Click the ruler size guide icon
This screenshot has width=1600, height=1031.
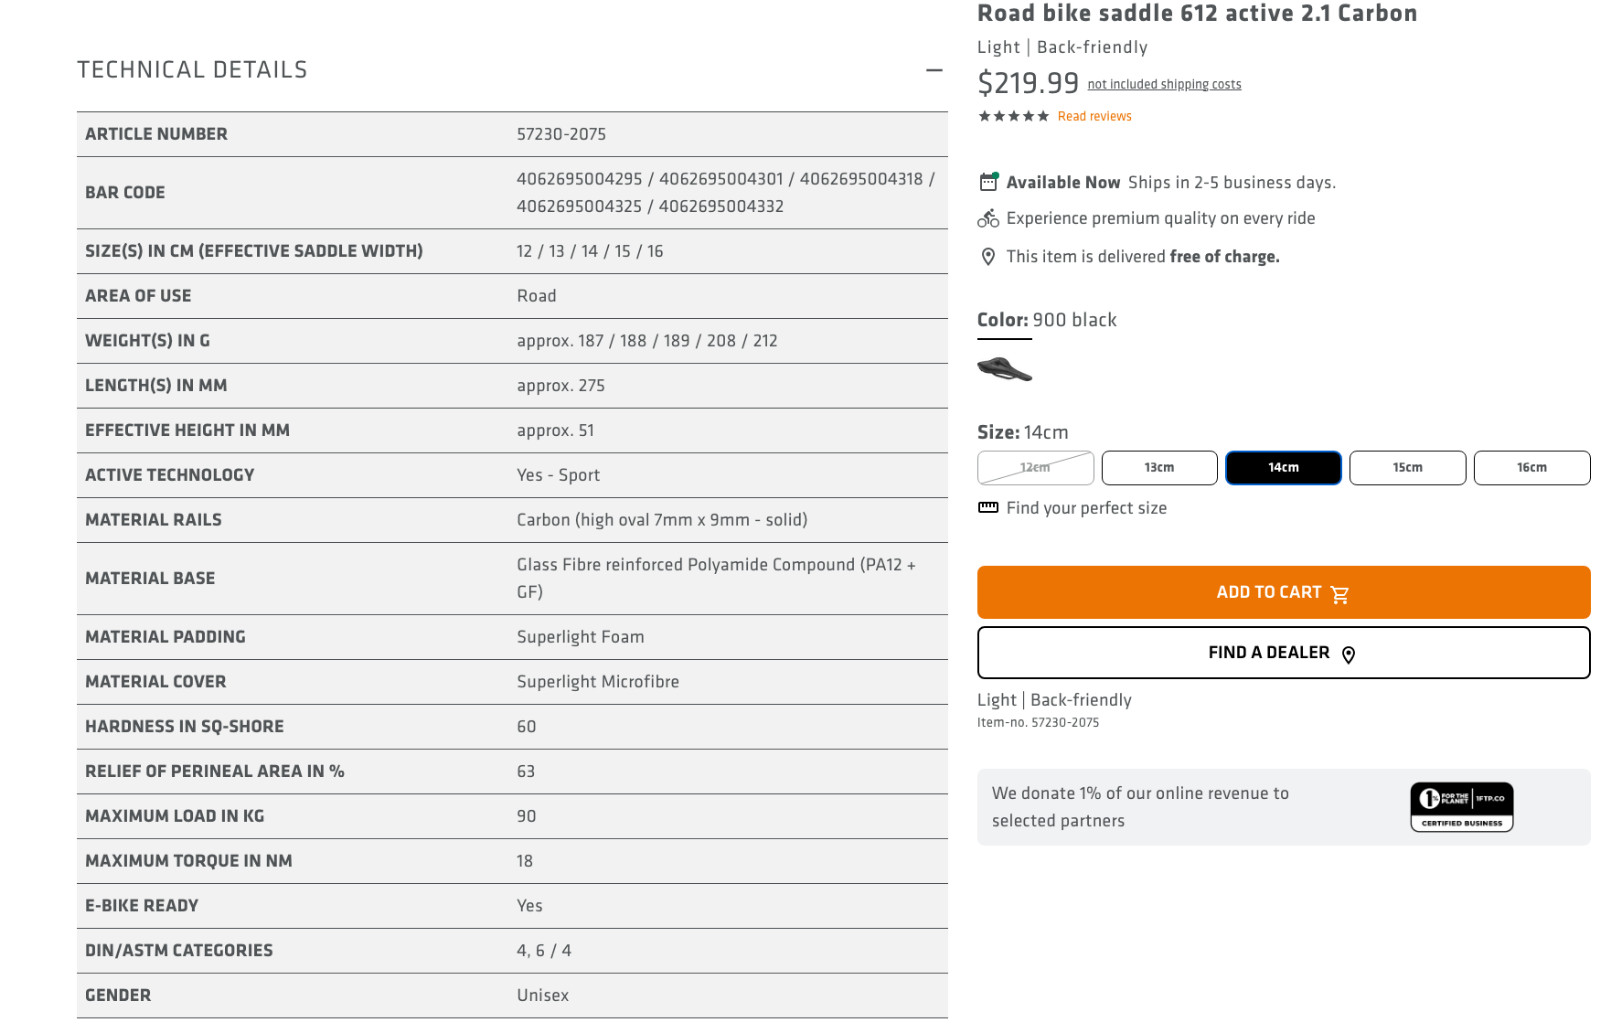pos(988,507)
